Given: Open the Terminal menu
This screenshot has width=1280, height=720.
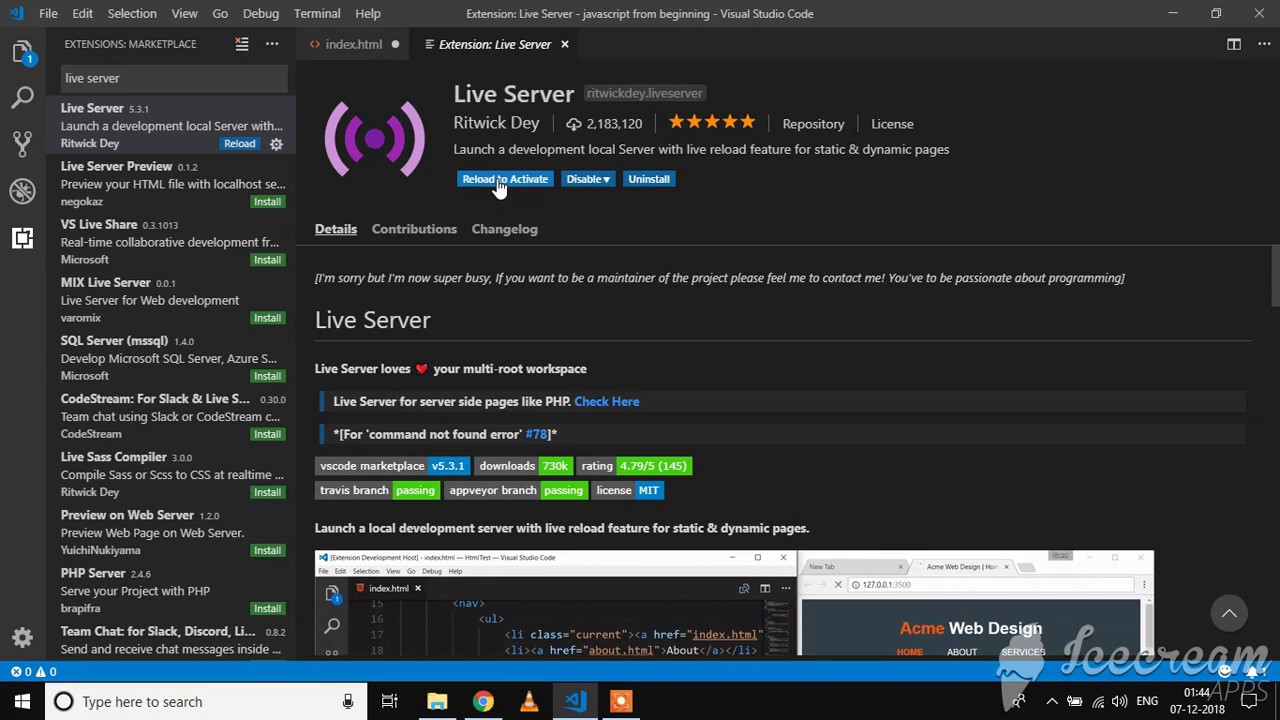Looking at the screenshot, I should (317, 14).
